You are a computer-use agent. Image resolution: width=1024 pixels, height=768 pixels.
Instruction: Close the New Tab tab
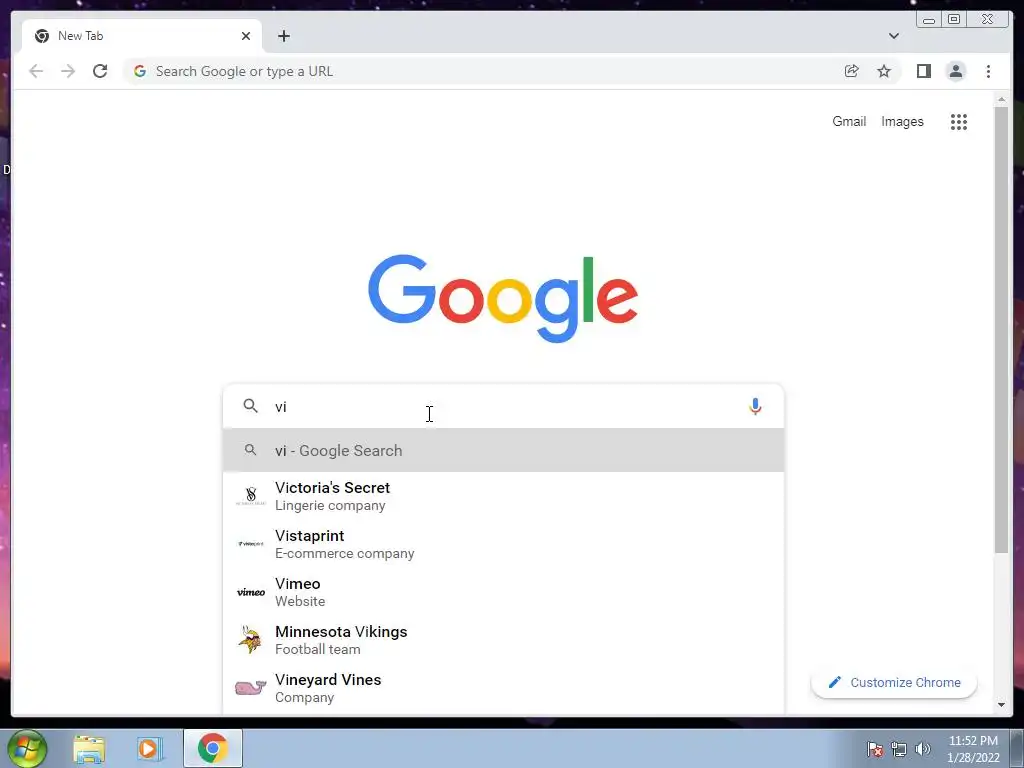246,36
